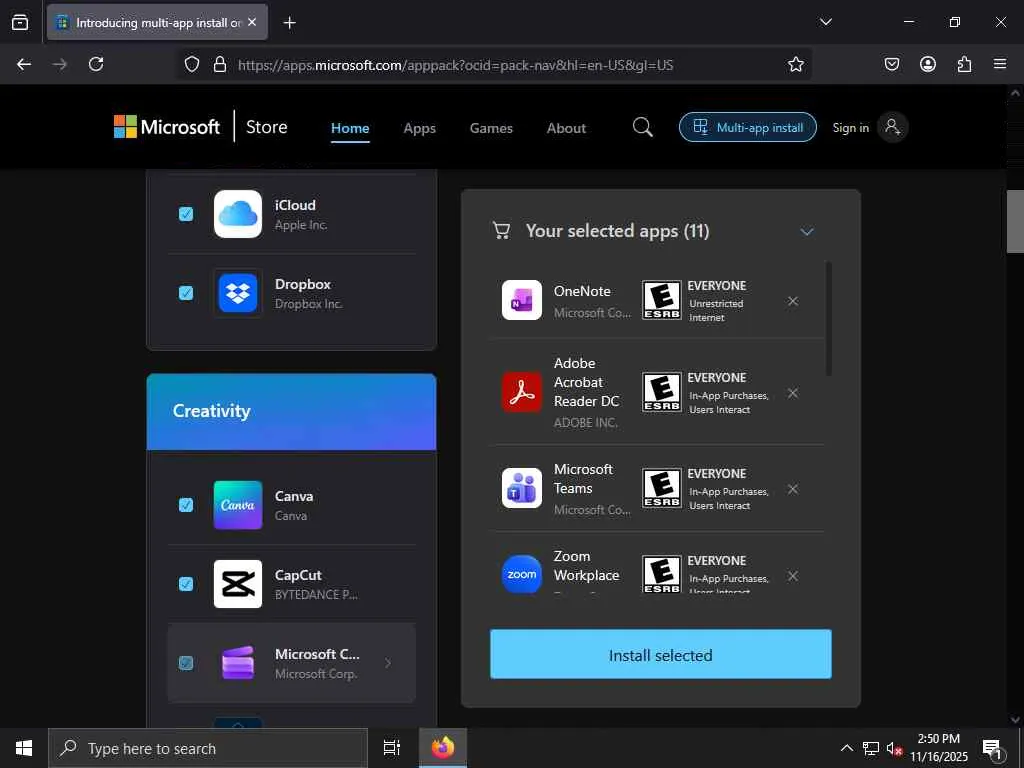Image resolution: width=1024 pixels, height=768 pixels.
Task: Click the ESRB rating badge for OneNote
Action: pyautogui.click(x=662, y=300)
